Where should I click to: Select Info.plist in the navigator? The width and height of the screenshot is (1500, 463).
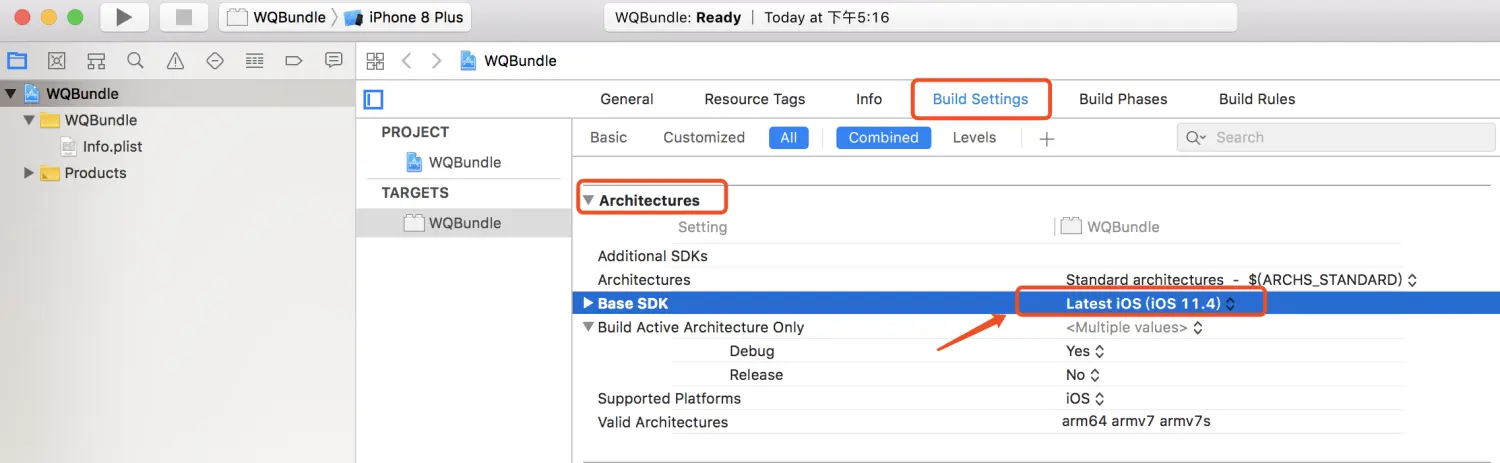point(112,146)
